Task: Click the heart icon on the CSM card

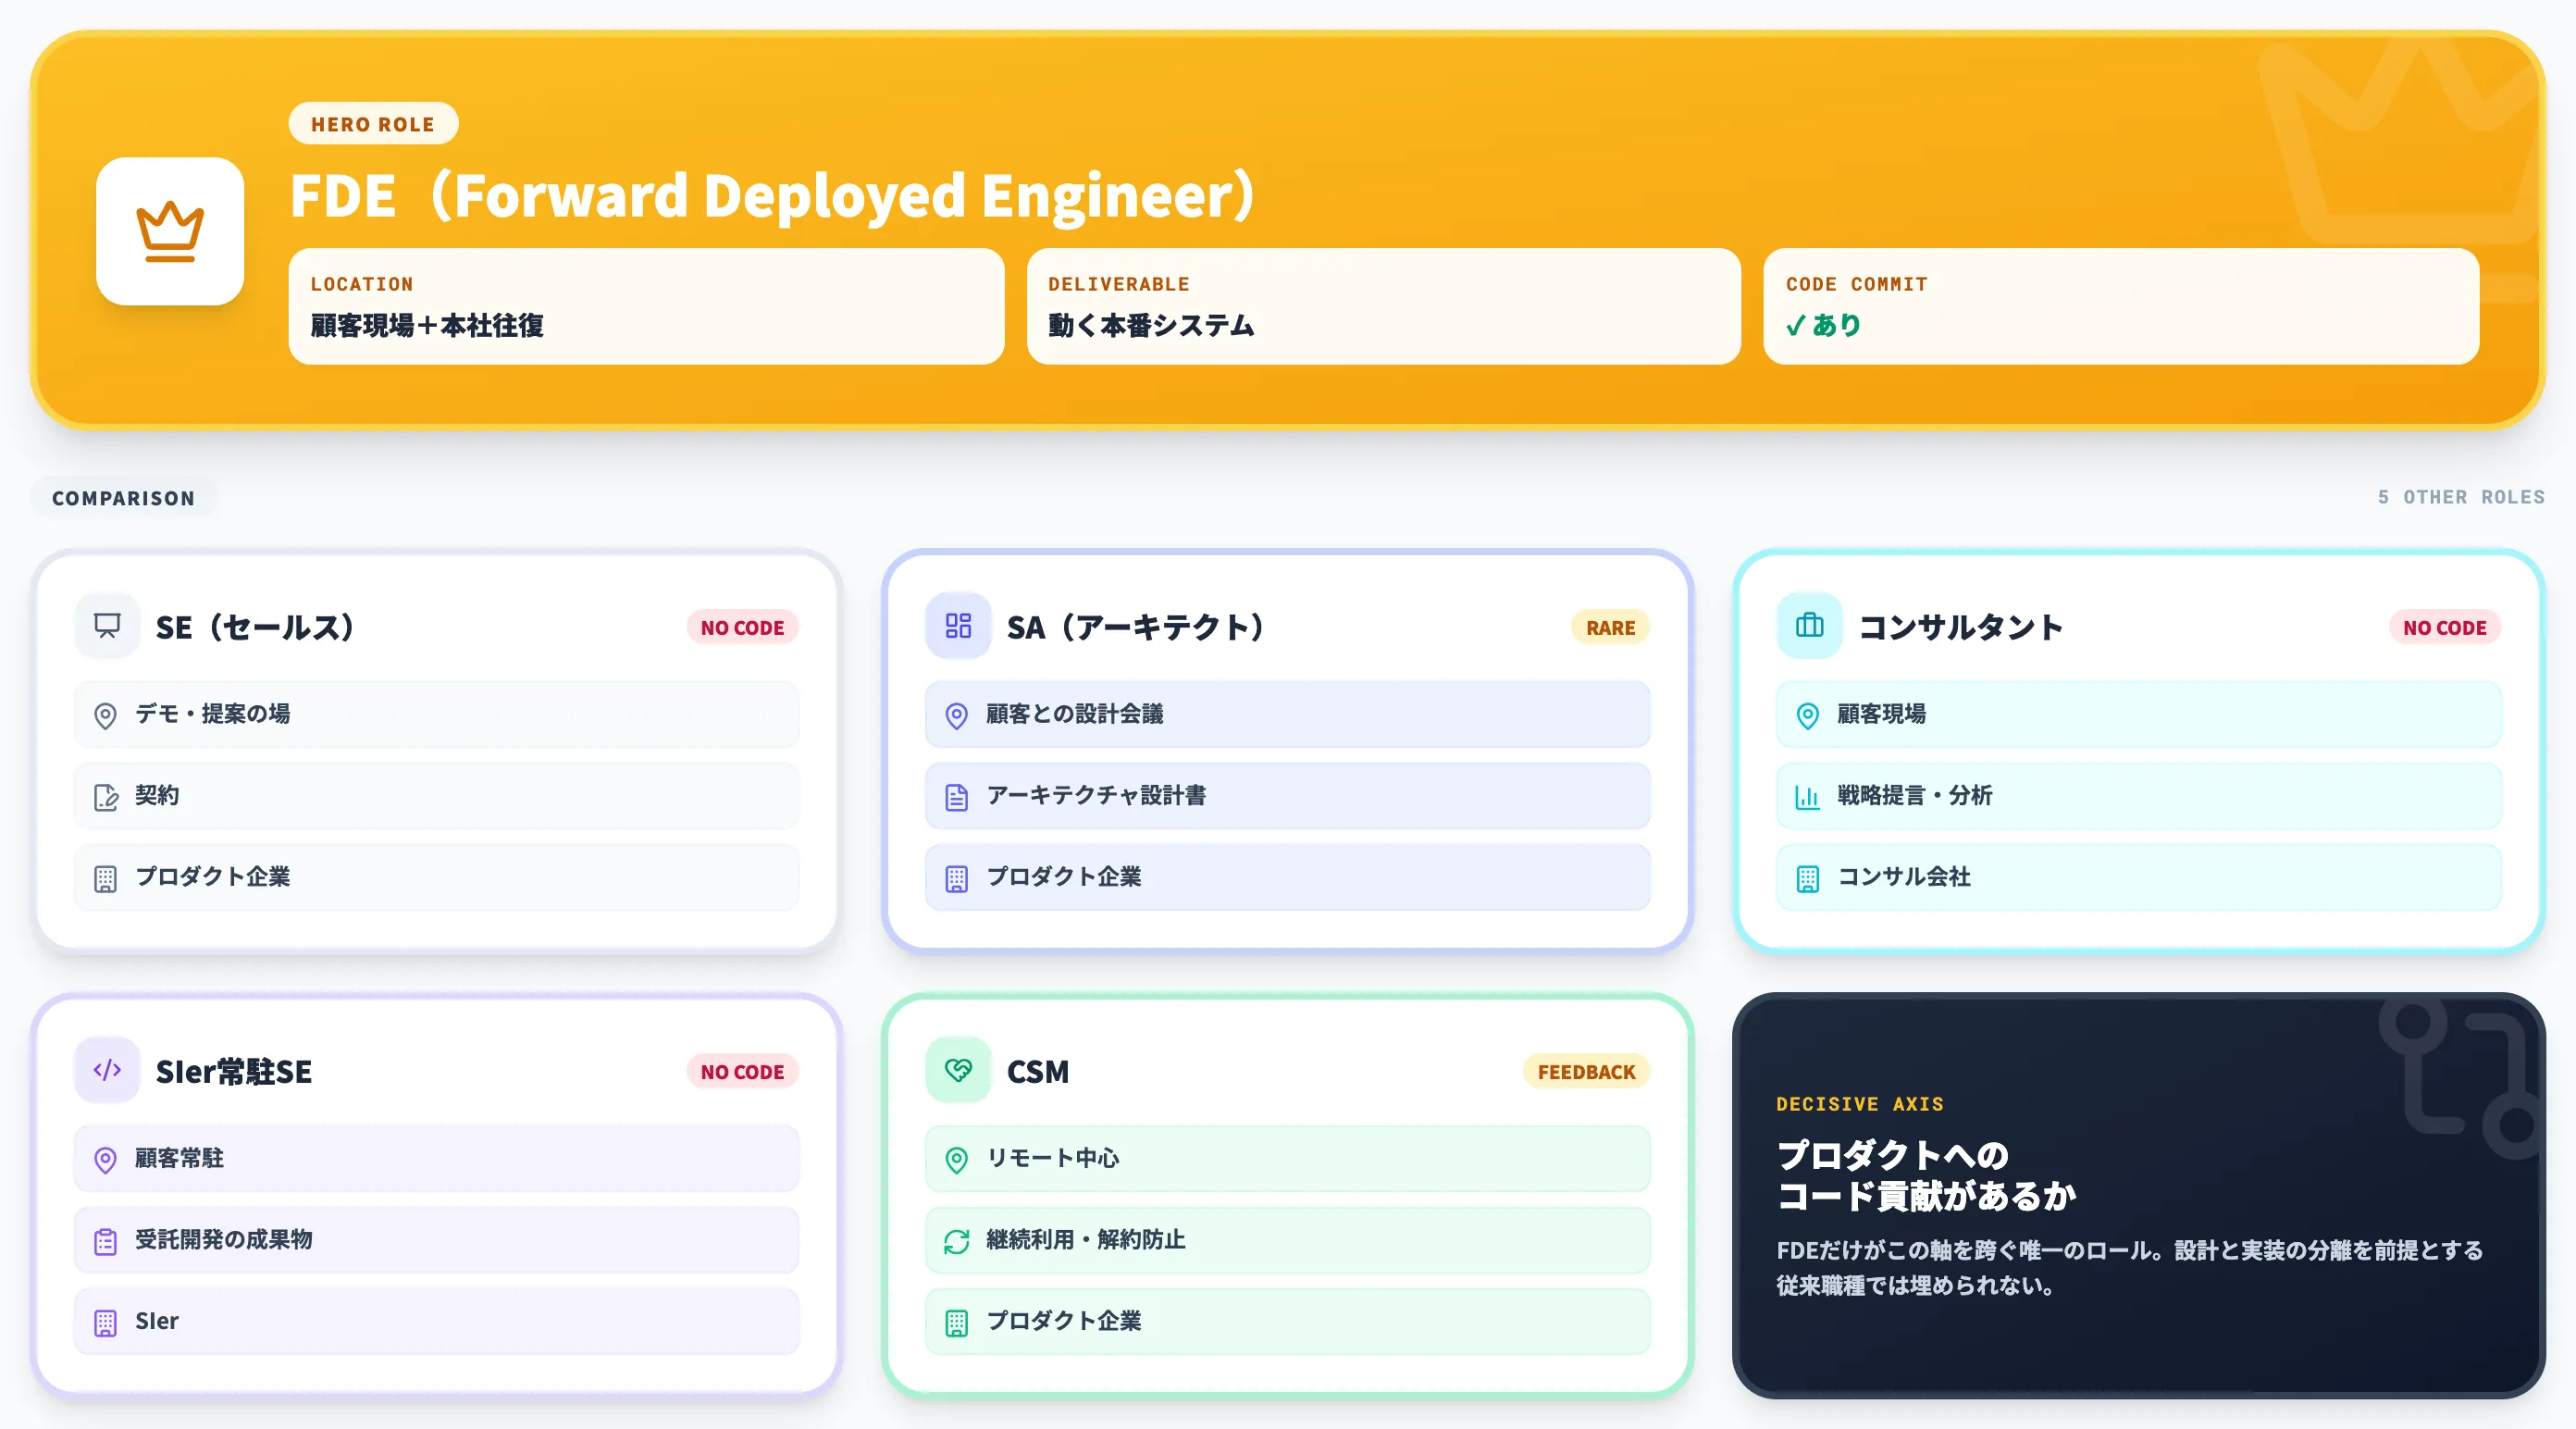Action: point(958,1070)
